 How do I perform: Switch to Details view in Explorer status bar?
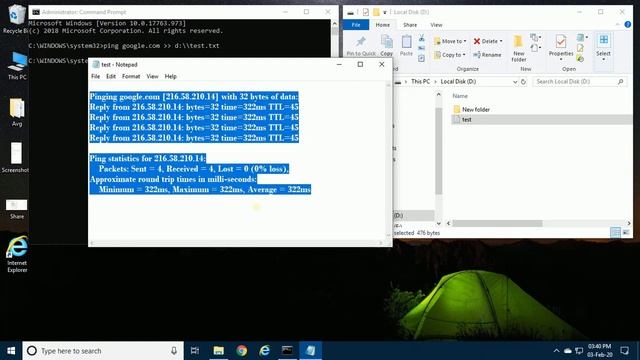click(616, 233)
